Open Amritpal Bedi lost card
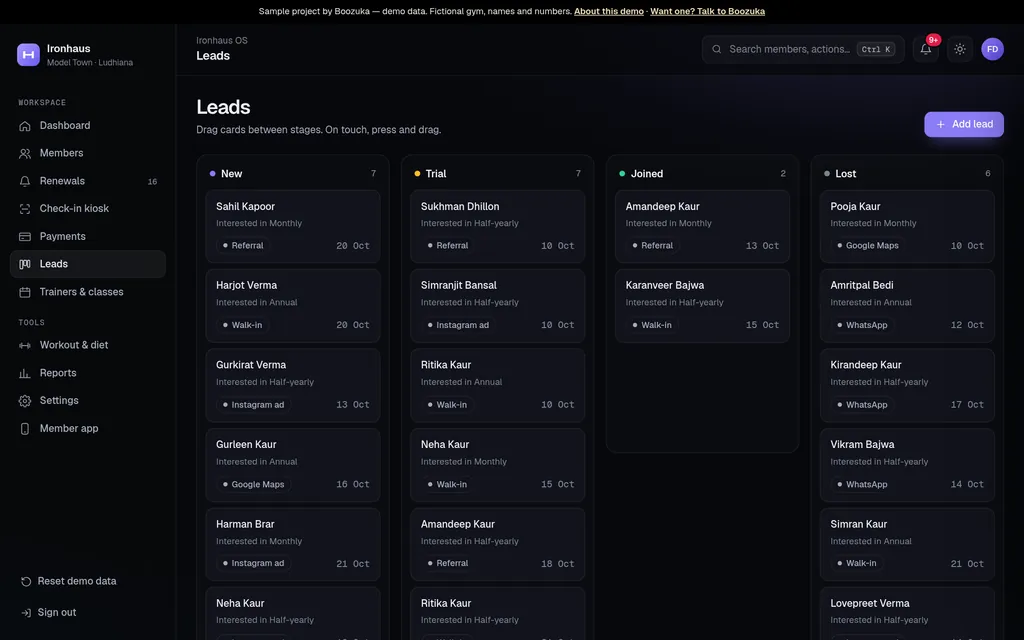1024x640 pixels. [x=907, y=306]
